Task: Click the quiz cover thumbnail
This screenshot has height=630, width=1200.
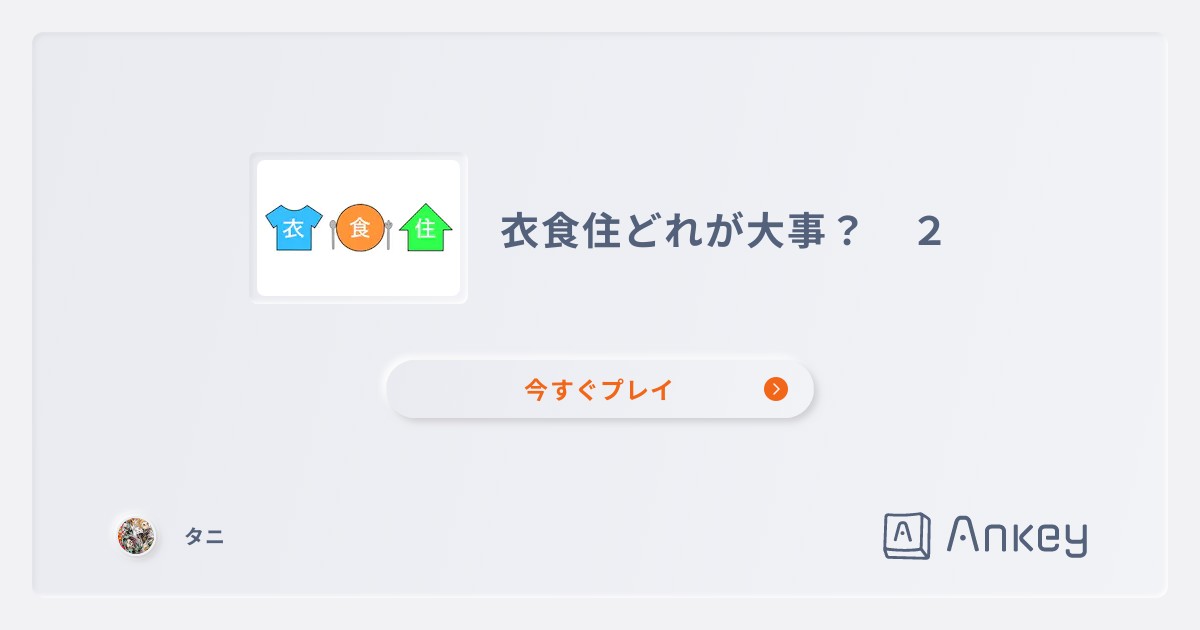Action: point(358,228)
